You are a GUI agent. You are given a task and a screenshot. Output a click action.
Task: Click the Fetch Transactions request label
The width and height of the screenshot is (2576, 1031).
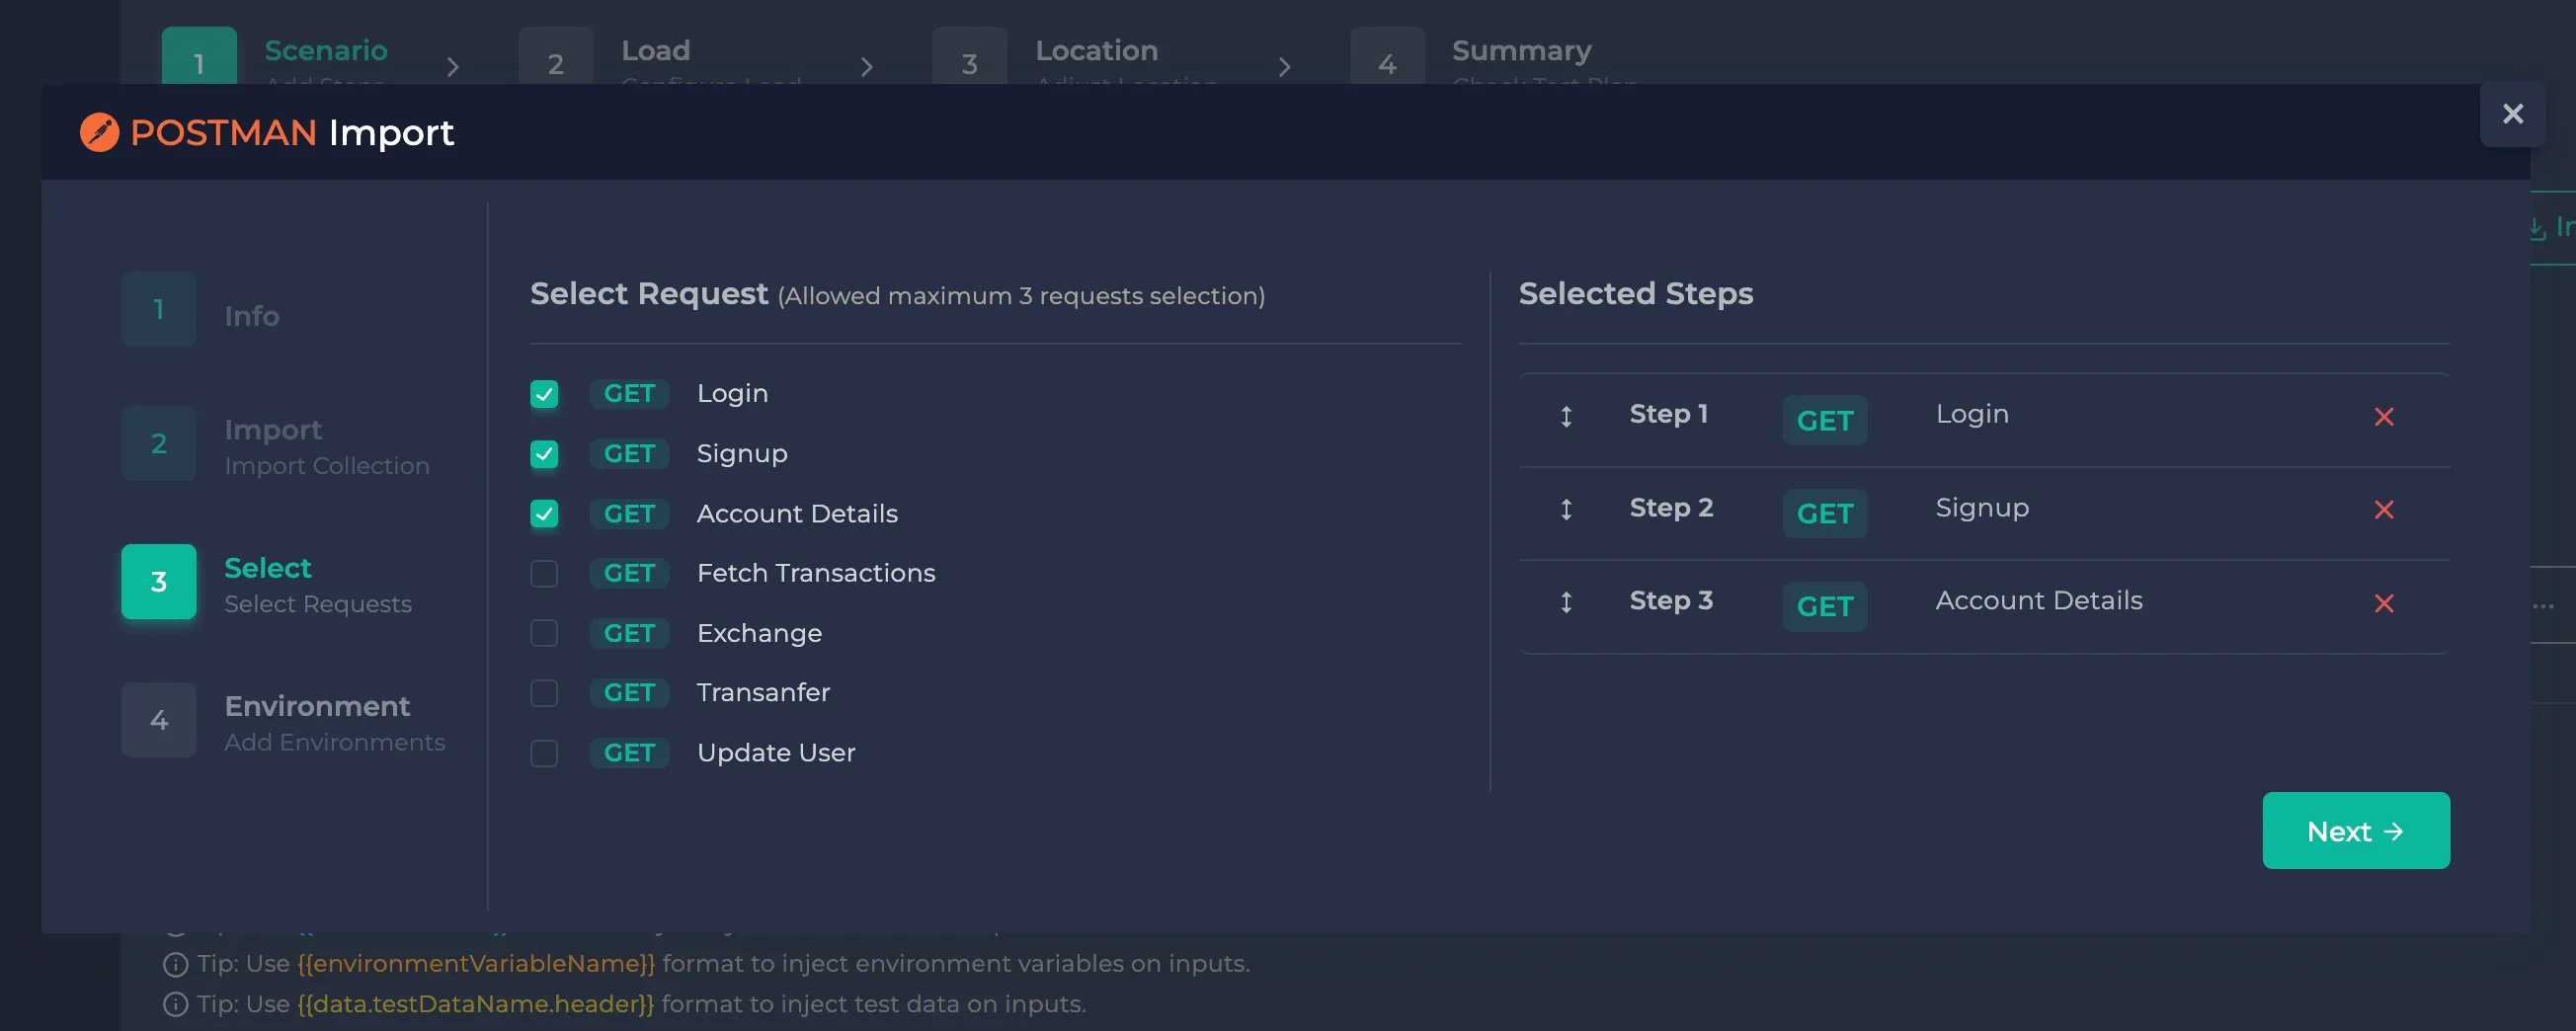(816, 573)
